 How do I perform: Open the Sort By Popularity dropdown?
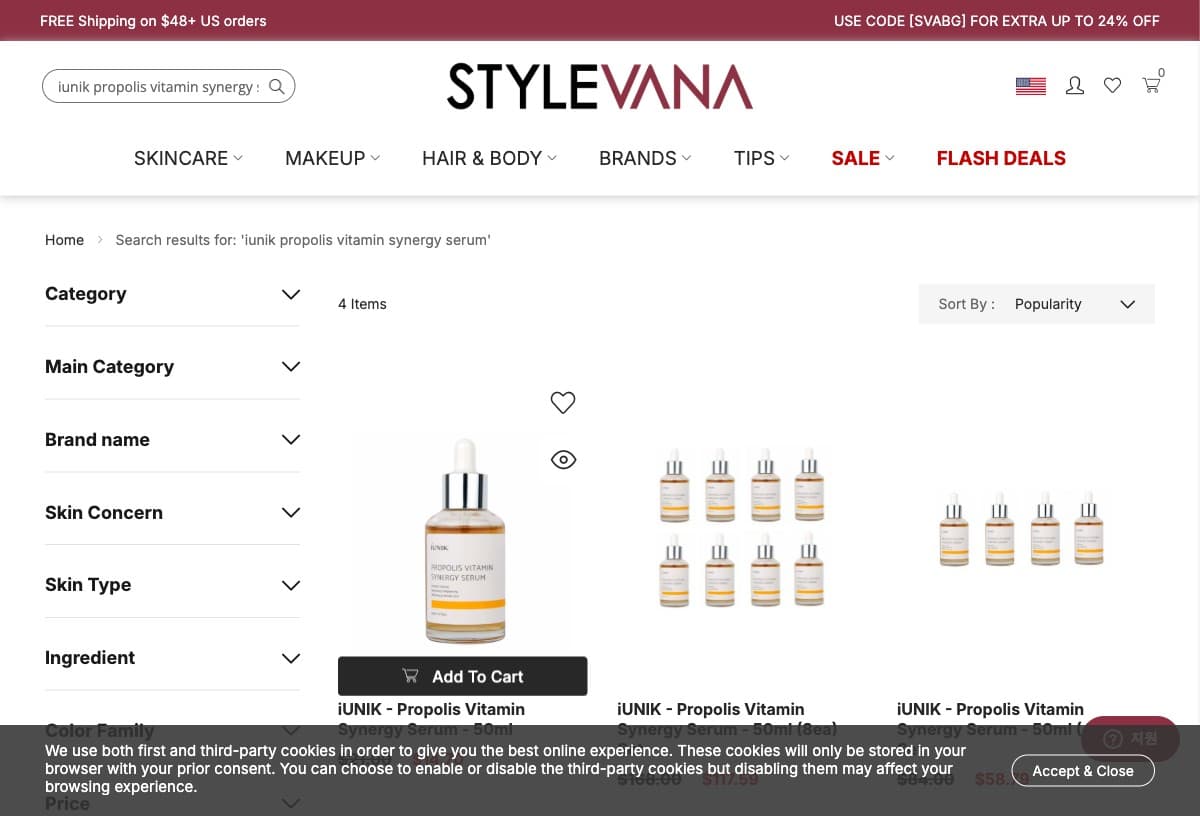1037,304
